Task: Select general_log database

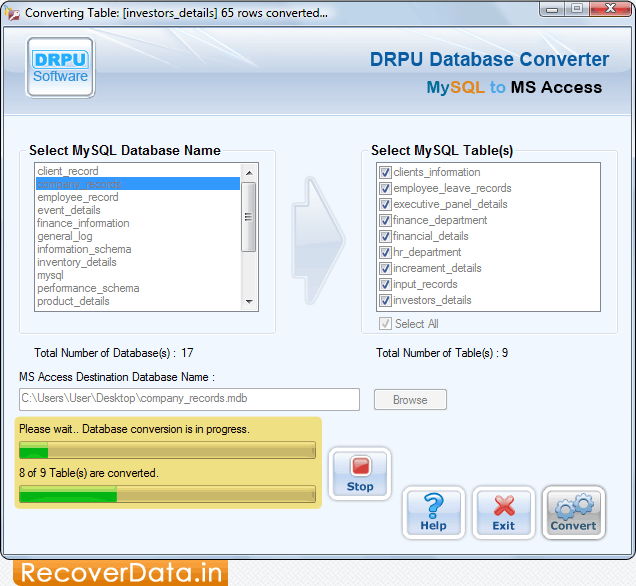Action: (x=138, y=236)
